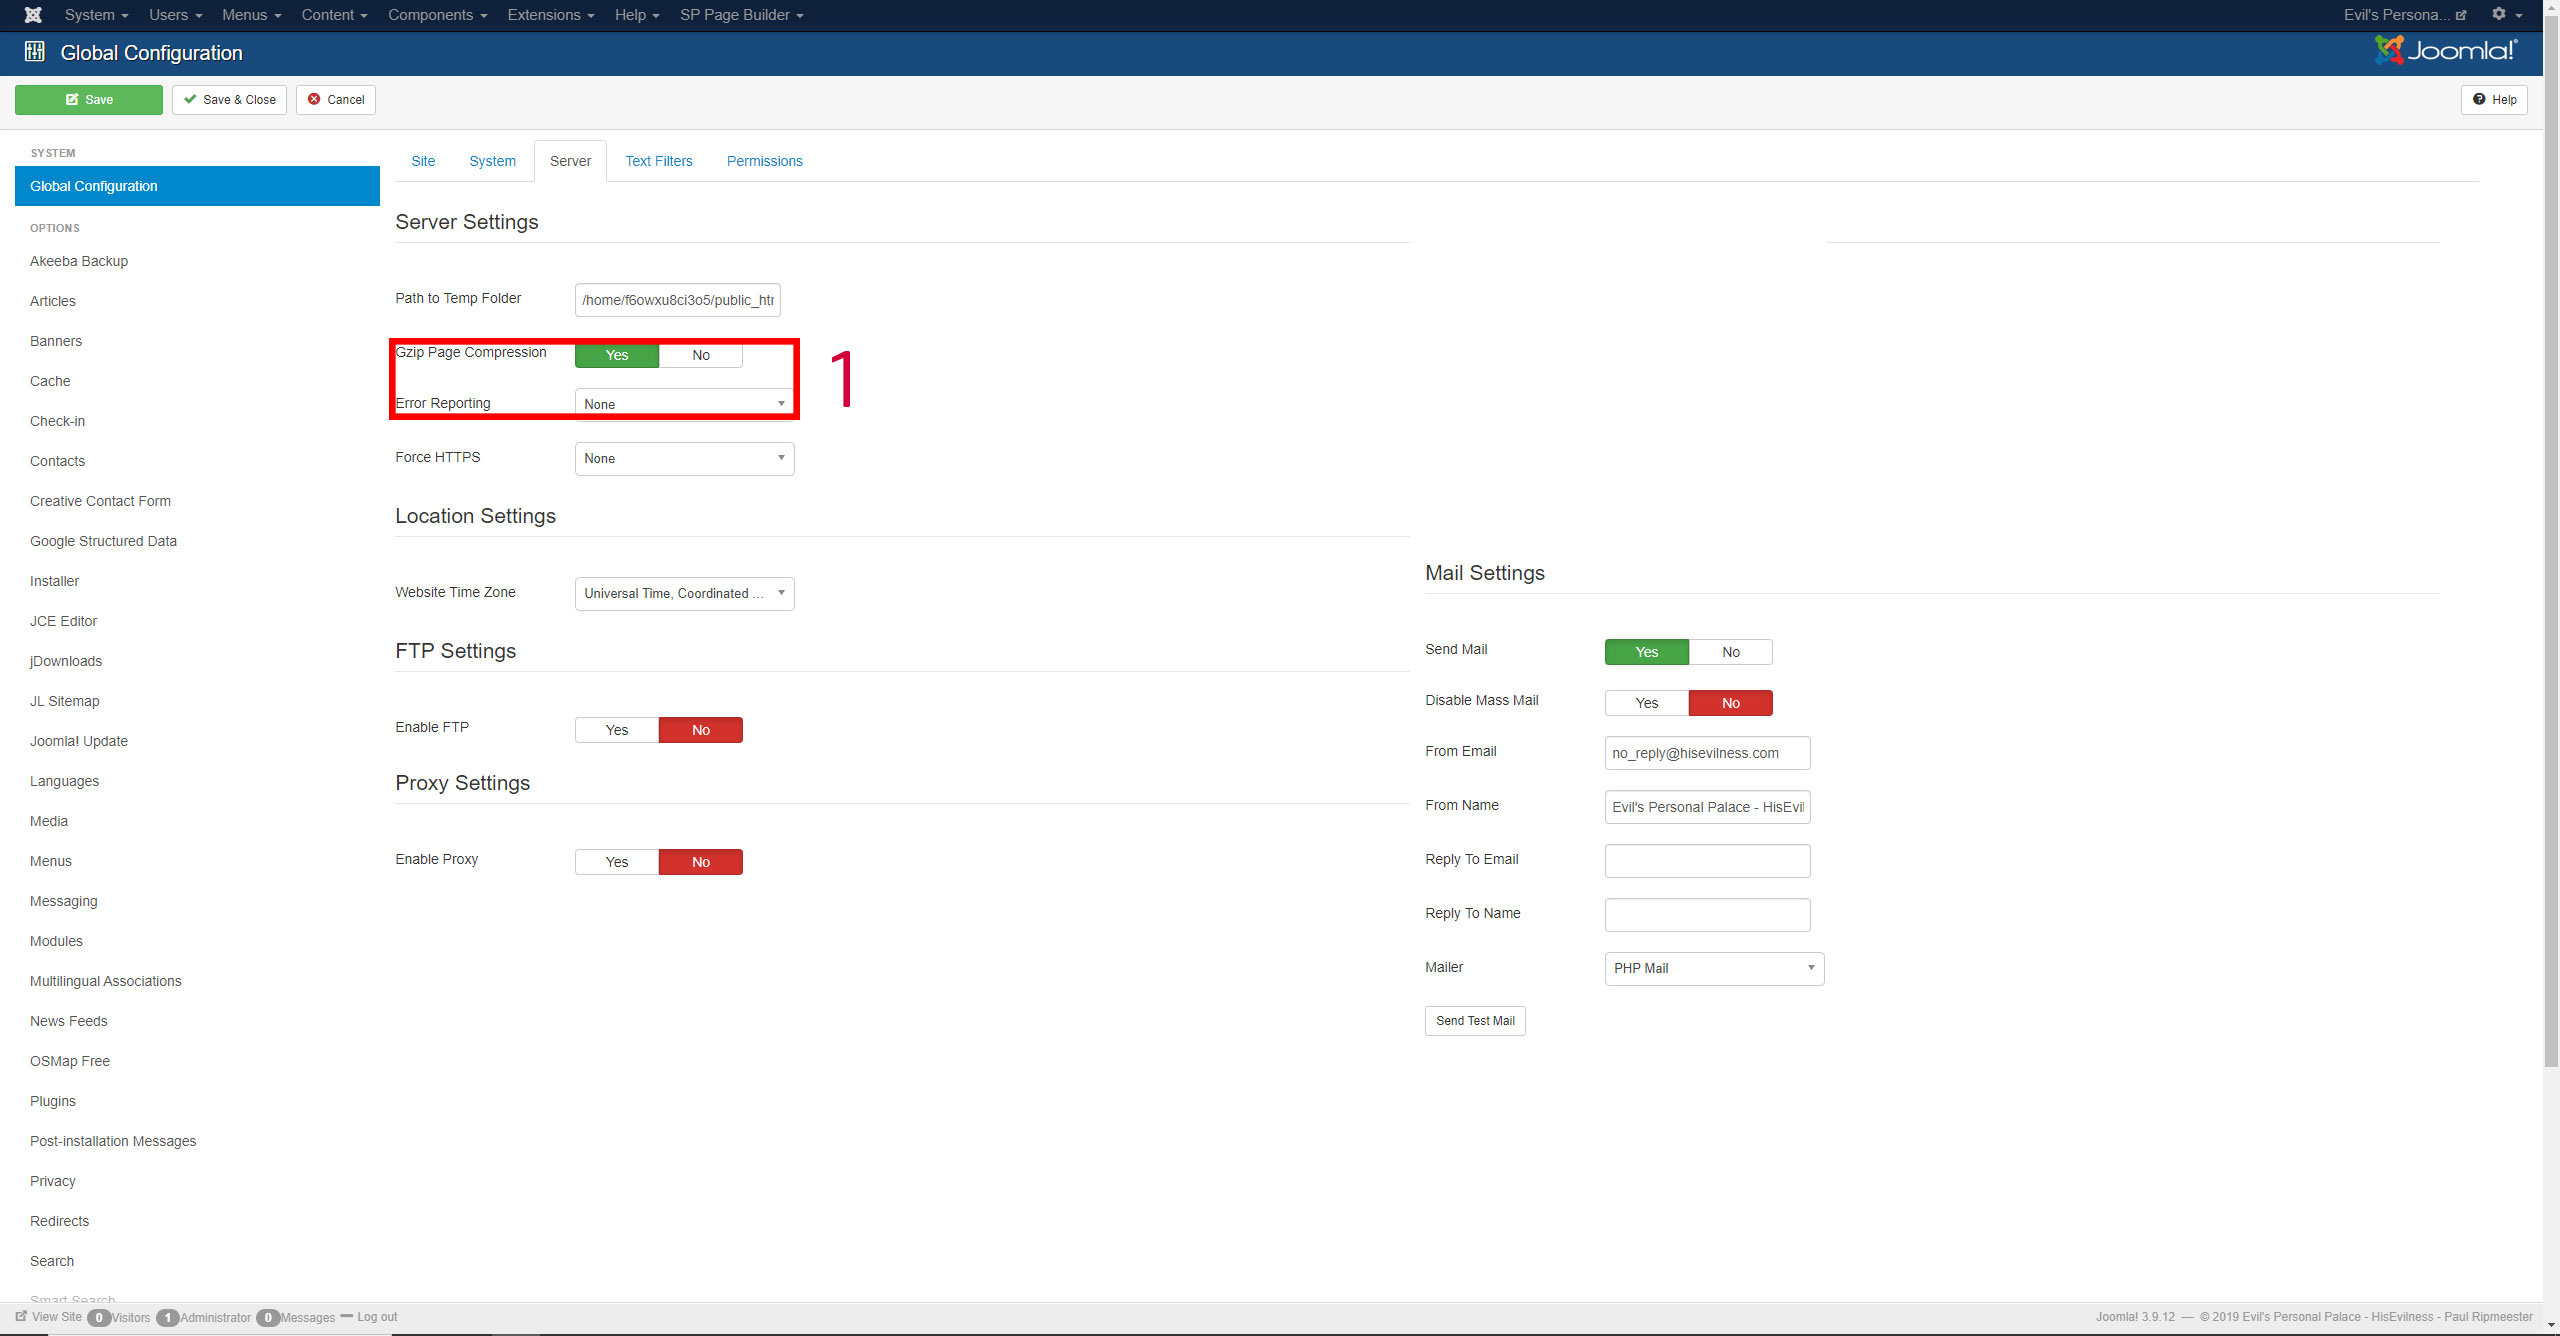Cancel the configuration changes
This screenshot has height=1336, width=2560.
pos(336,100)
